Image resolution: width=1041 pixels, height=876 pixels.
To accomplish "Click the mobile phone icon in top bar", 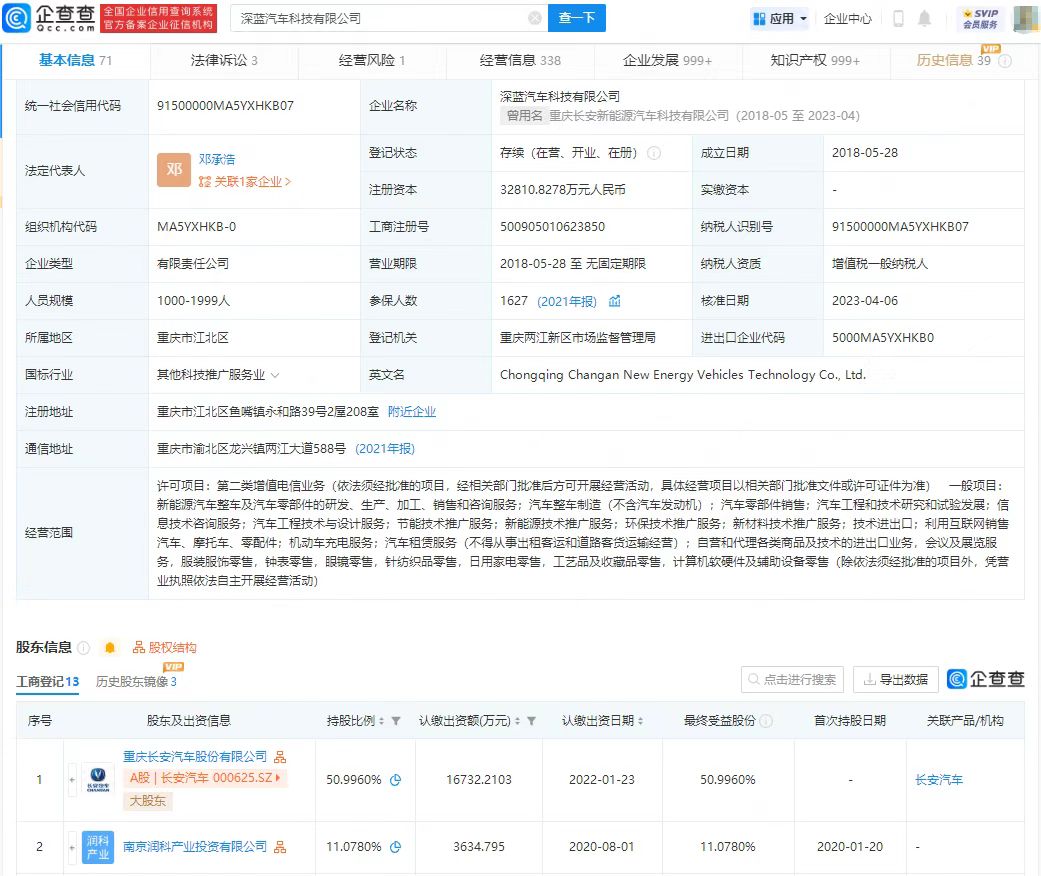I will [898, 17].
